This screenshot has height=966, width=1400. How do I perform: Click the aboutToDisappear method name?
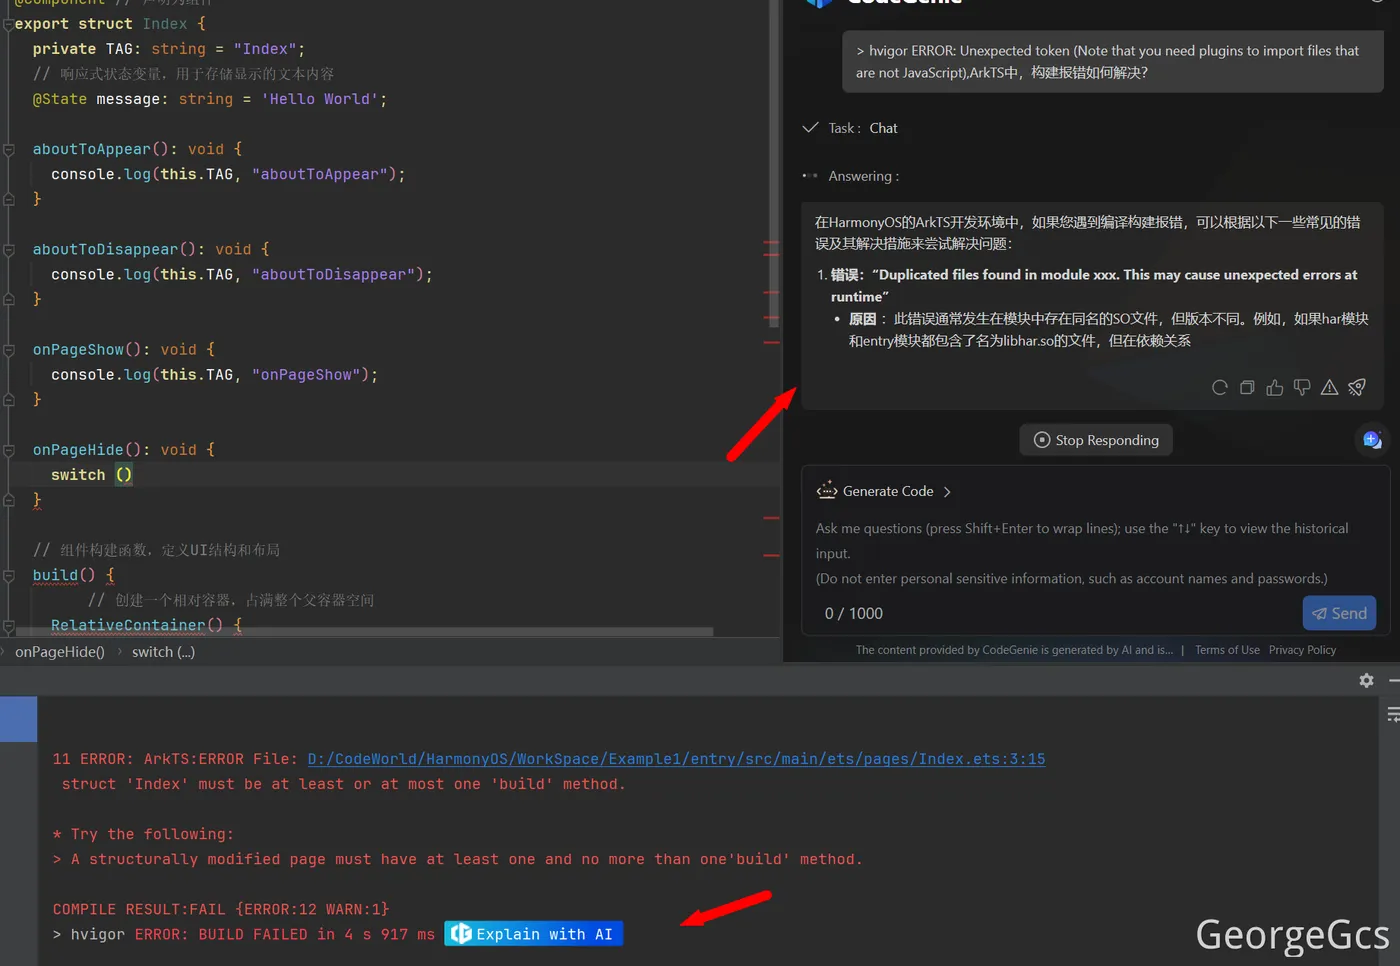(105, 249)
